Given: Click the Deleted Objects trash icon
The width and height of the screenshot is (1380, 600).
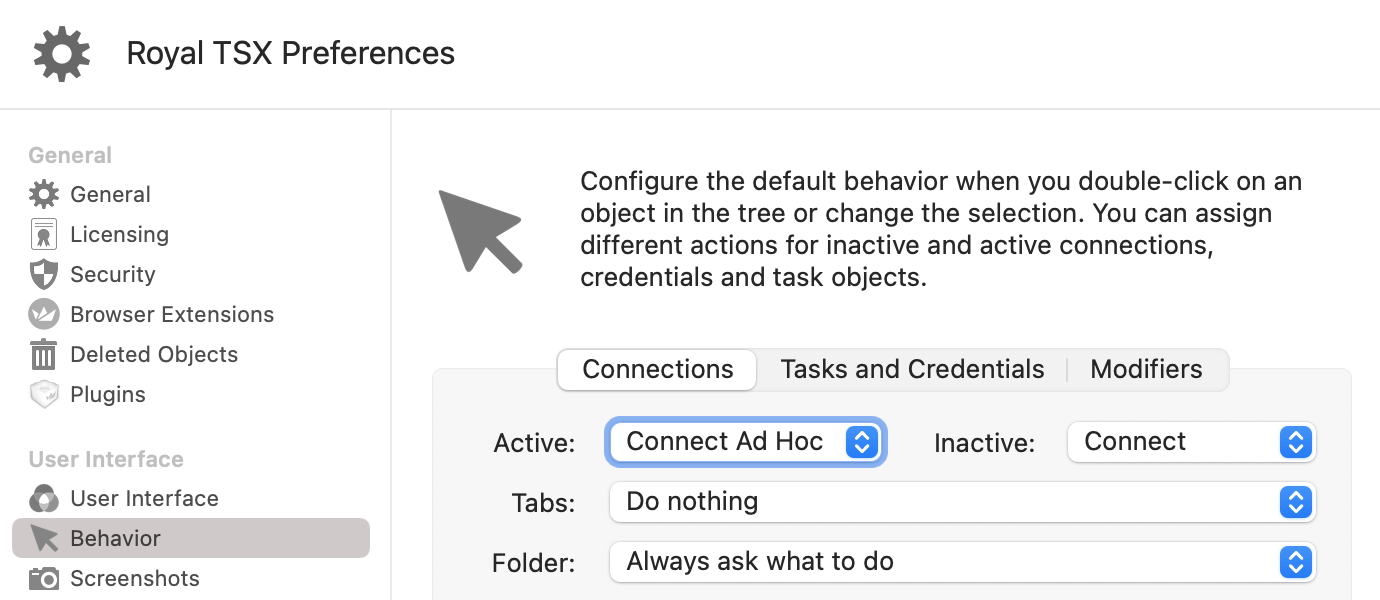Looking at the screenshot, I should tap(43, 354).
